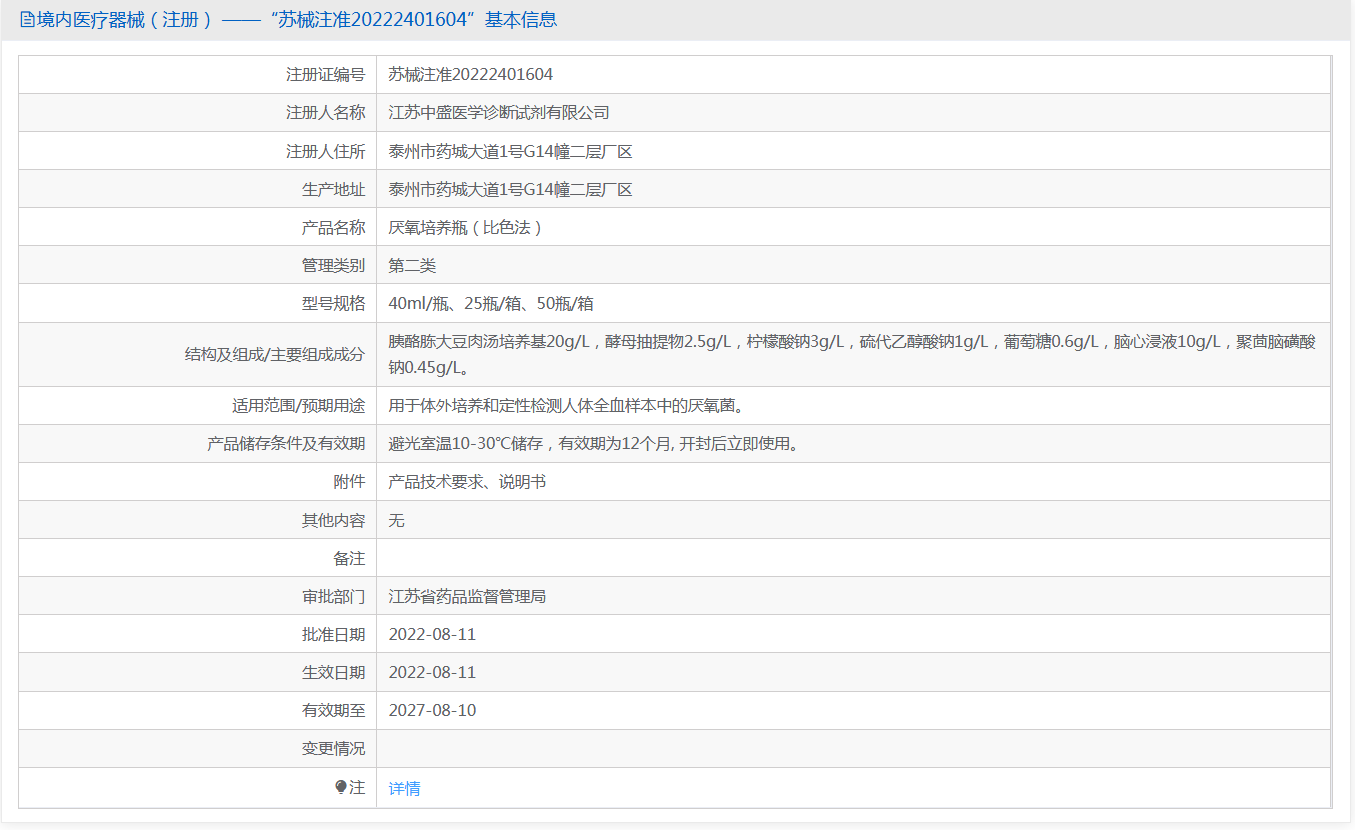
Task: Select company name 江苏中盛医学诊断试剂有限公司
Action: [499, 113]
